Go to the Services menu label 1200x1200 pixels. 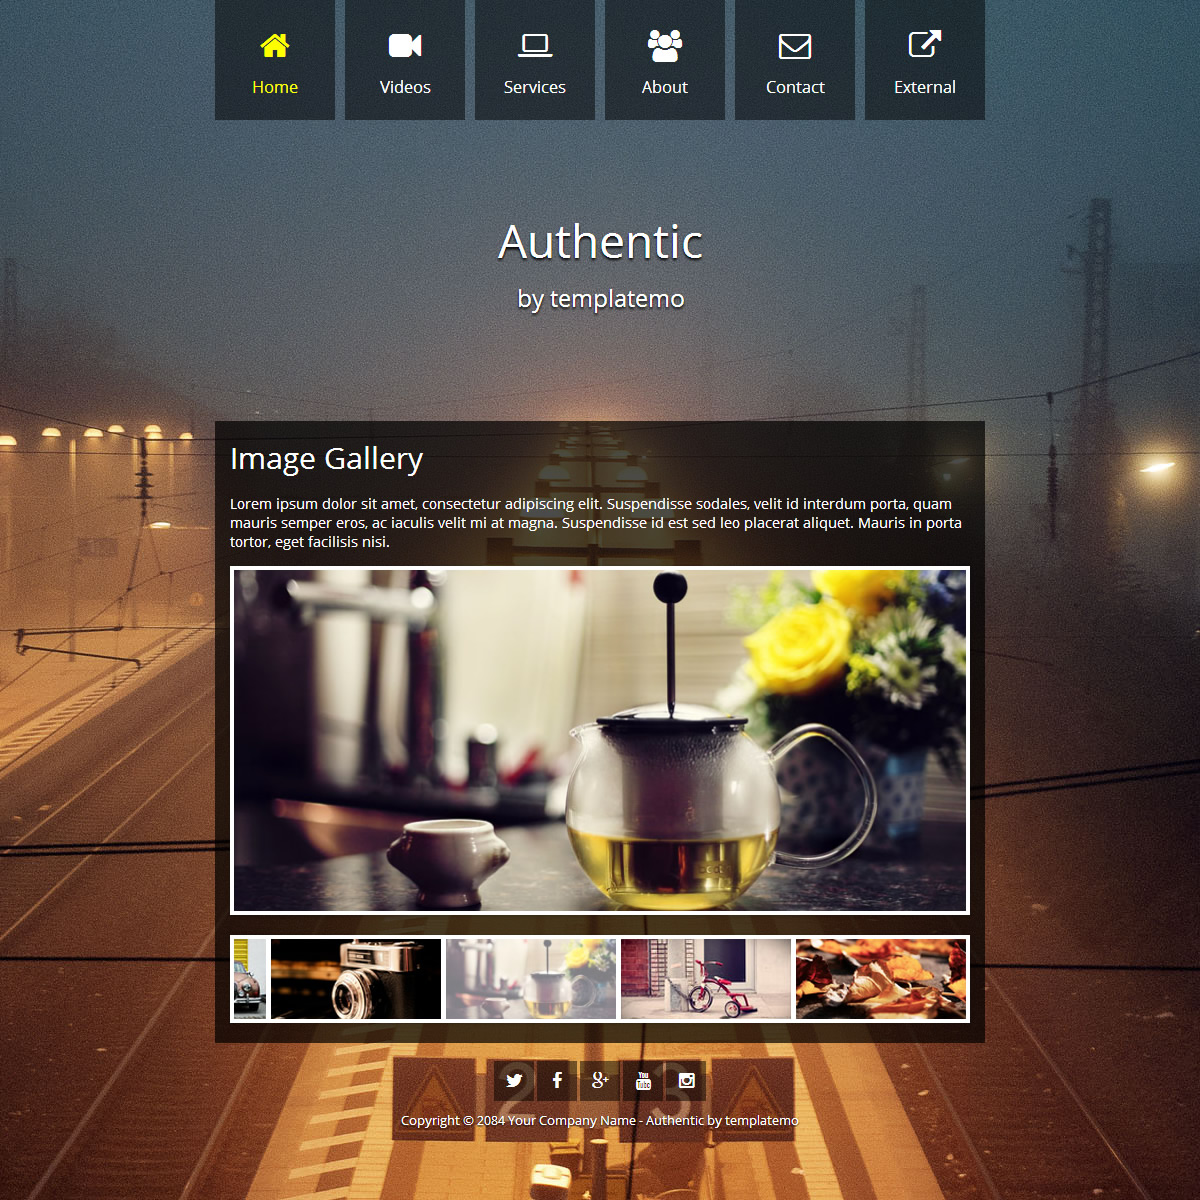pos(535,87)
